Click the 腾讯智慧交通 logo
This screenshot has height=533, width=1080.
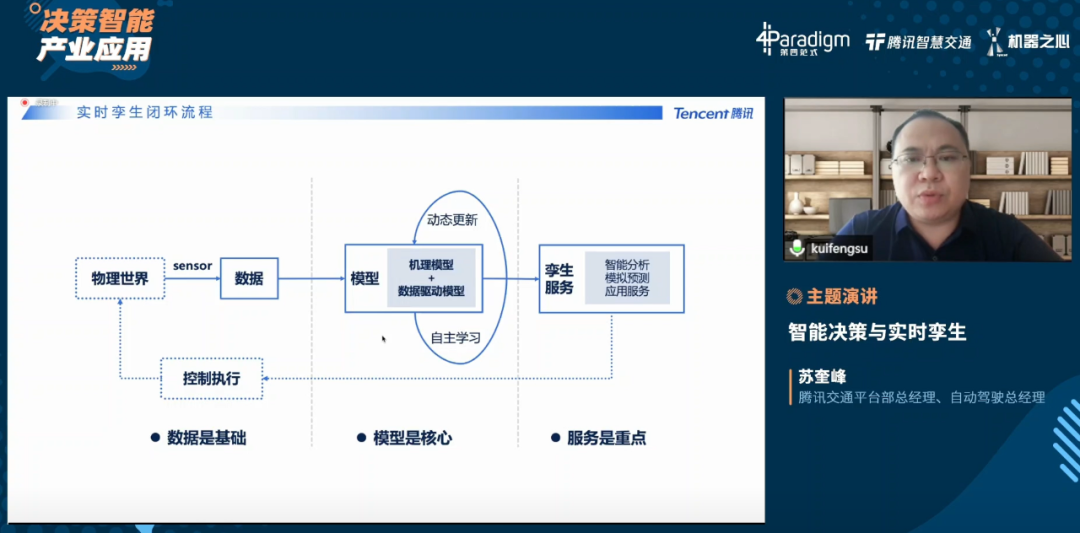918,42
